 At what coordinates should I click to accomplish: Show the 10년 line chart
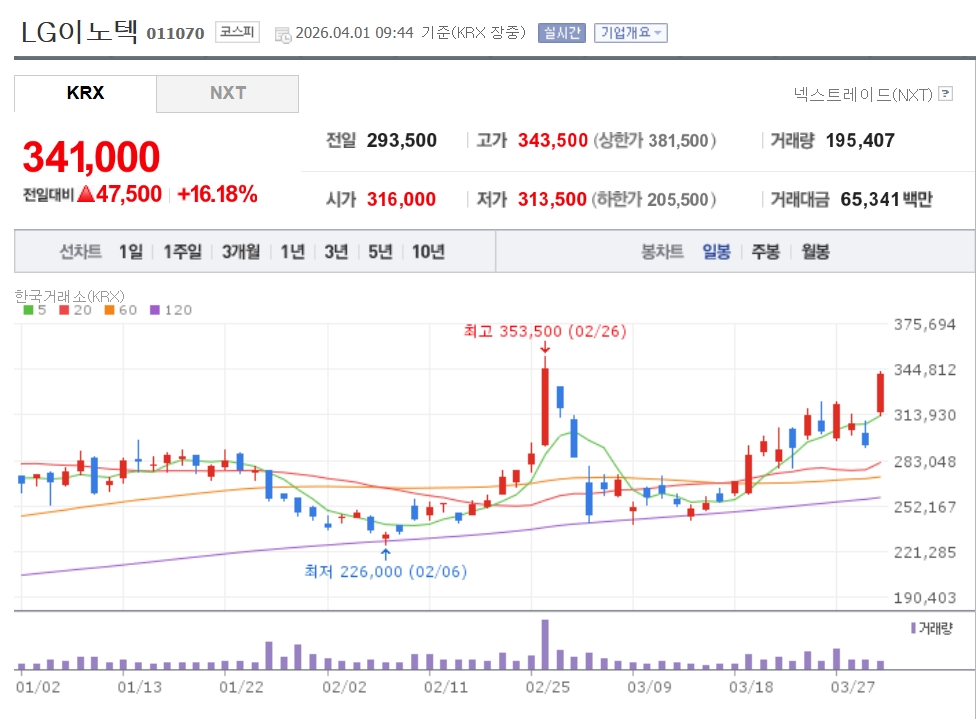click(x=427, y=252)
